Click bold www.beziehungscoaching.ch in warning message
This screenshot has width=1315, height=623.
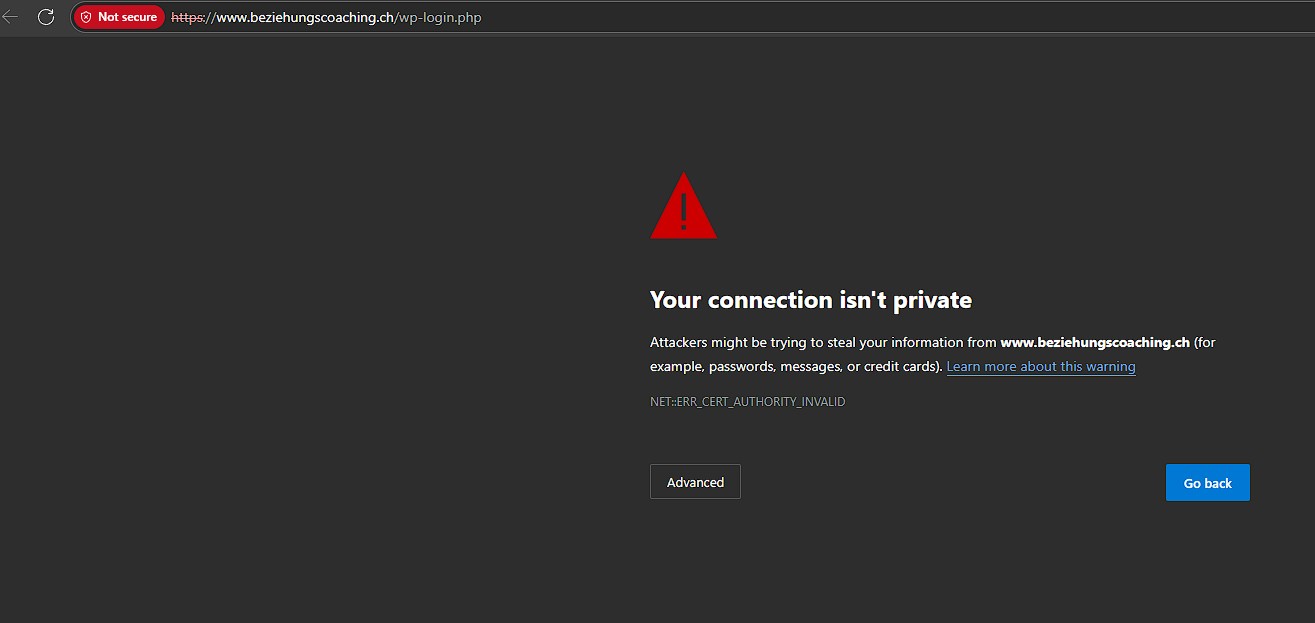pyautogui.click(x=1095, y=342)
